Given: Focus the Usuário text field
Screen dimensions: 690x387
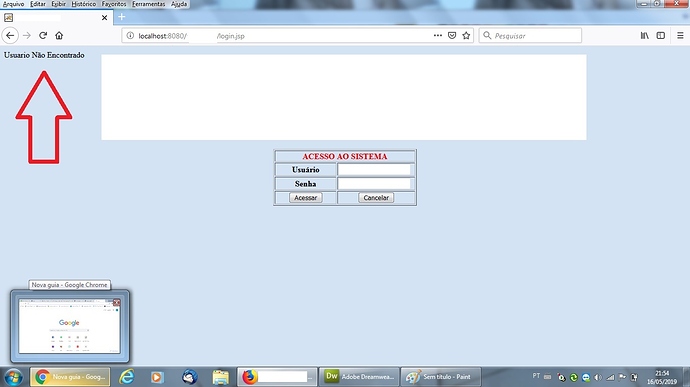Looking at the screenshot, I should pyautogui.click(x=374, y=170).
